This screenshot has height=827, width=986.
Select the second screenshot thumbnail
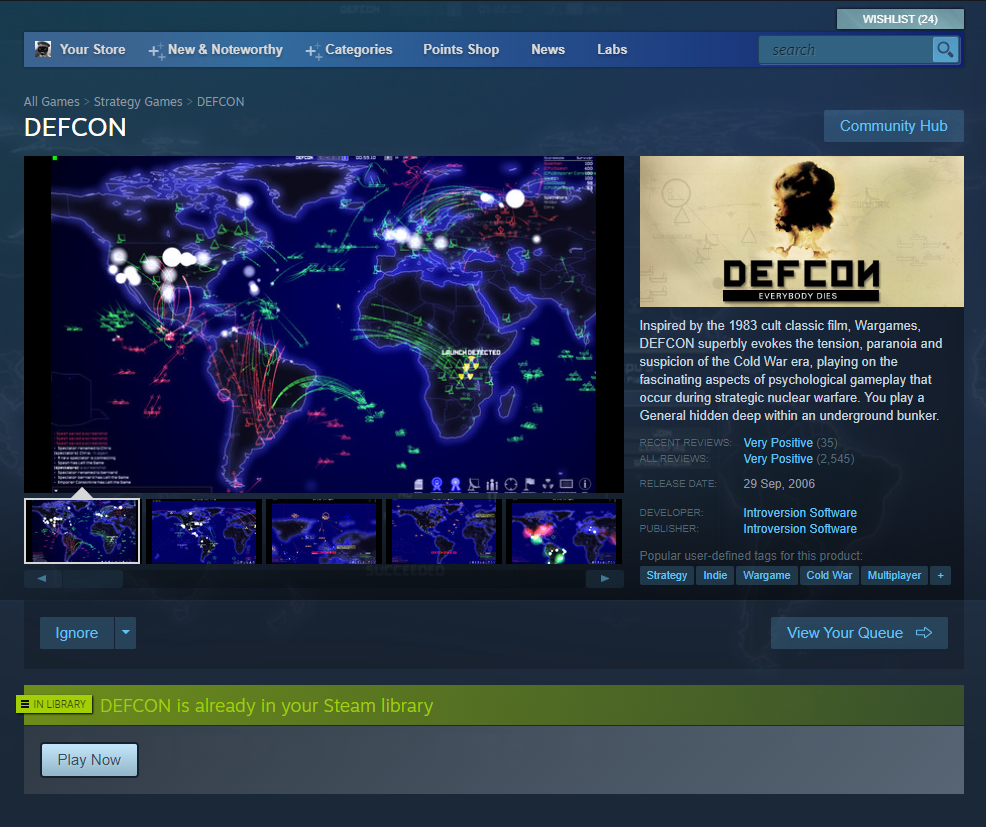[x=204, y=531]
